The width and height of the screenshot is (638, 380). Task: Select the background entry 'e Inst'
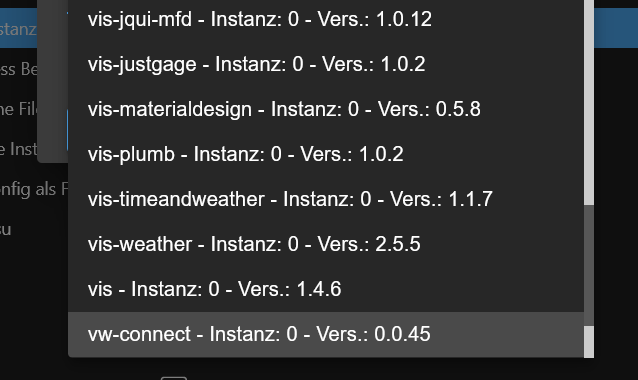point(18,149)
